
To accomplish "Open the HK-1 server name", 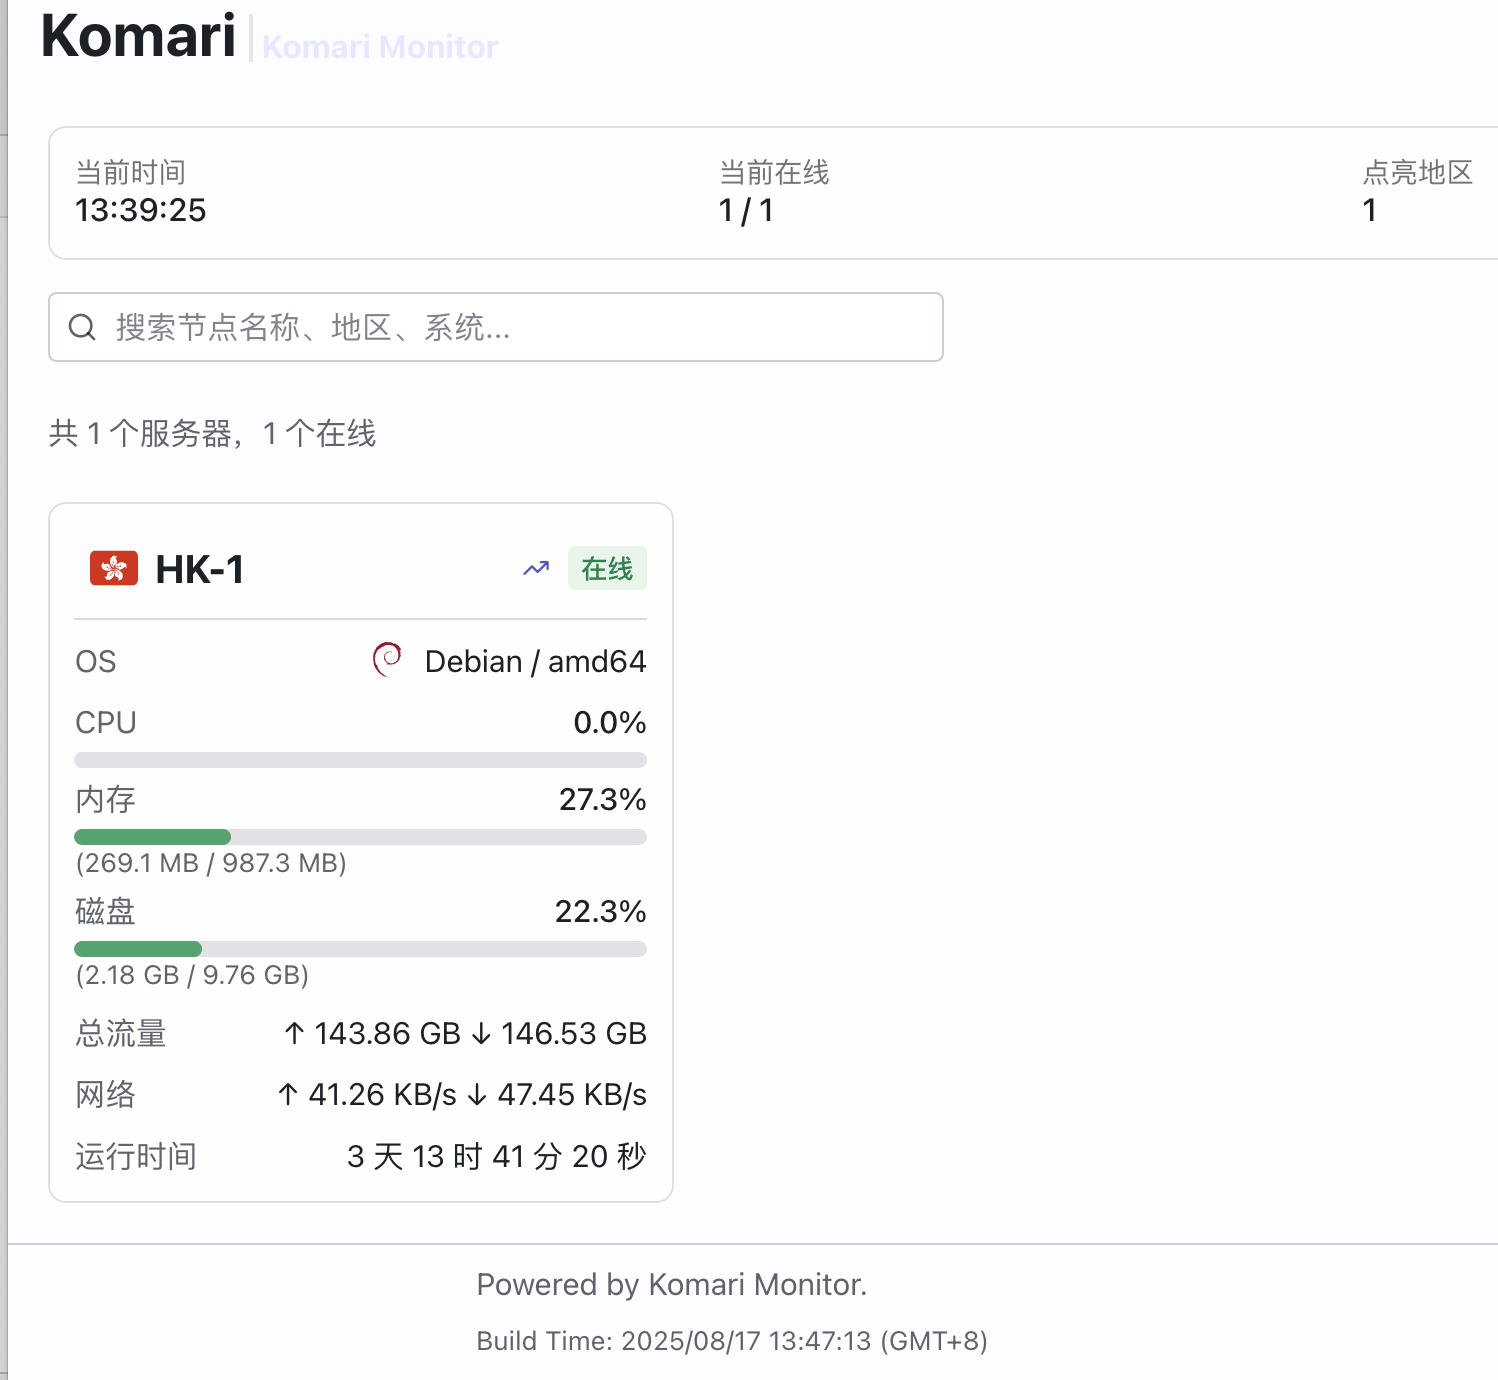I will (200, 569).
